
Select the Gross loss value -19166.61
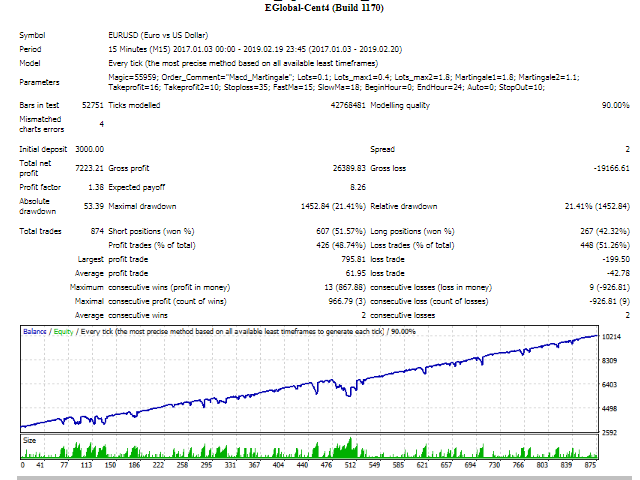coord(606,167)
